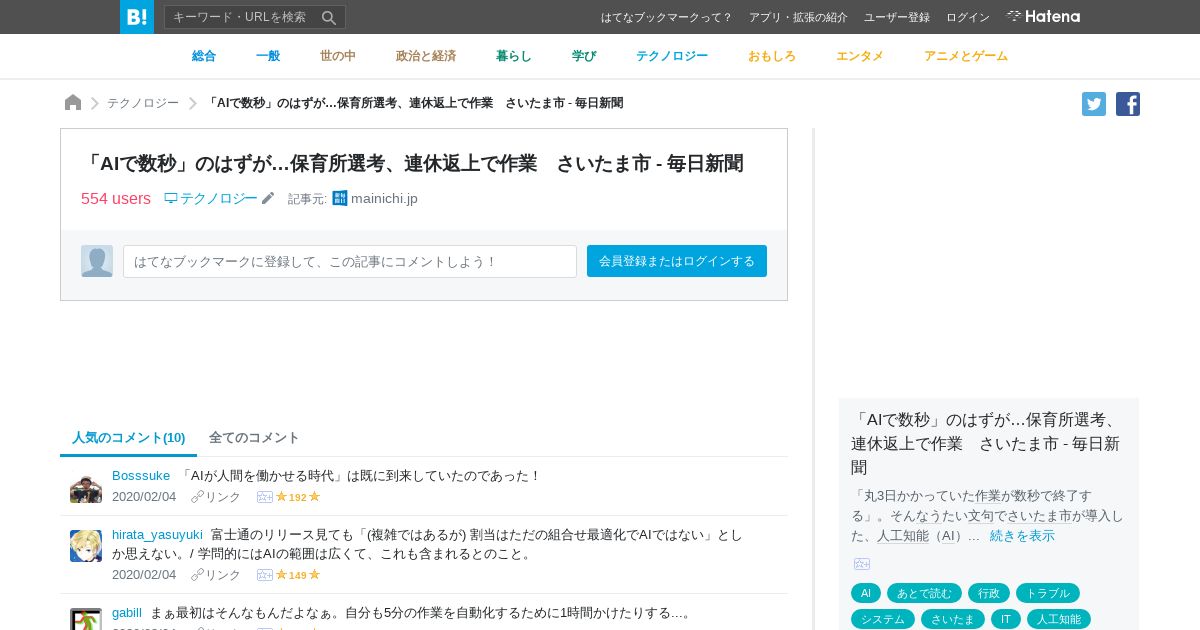Open アニメとゲーム category tab
The width and height of the screenshot is (1200, 630).
coord(966,56)
